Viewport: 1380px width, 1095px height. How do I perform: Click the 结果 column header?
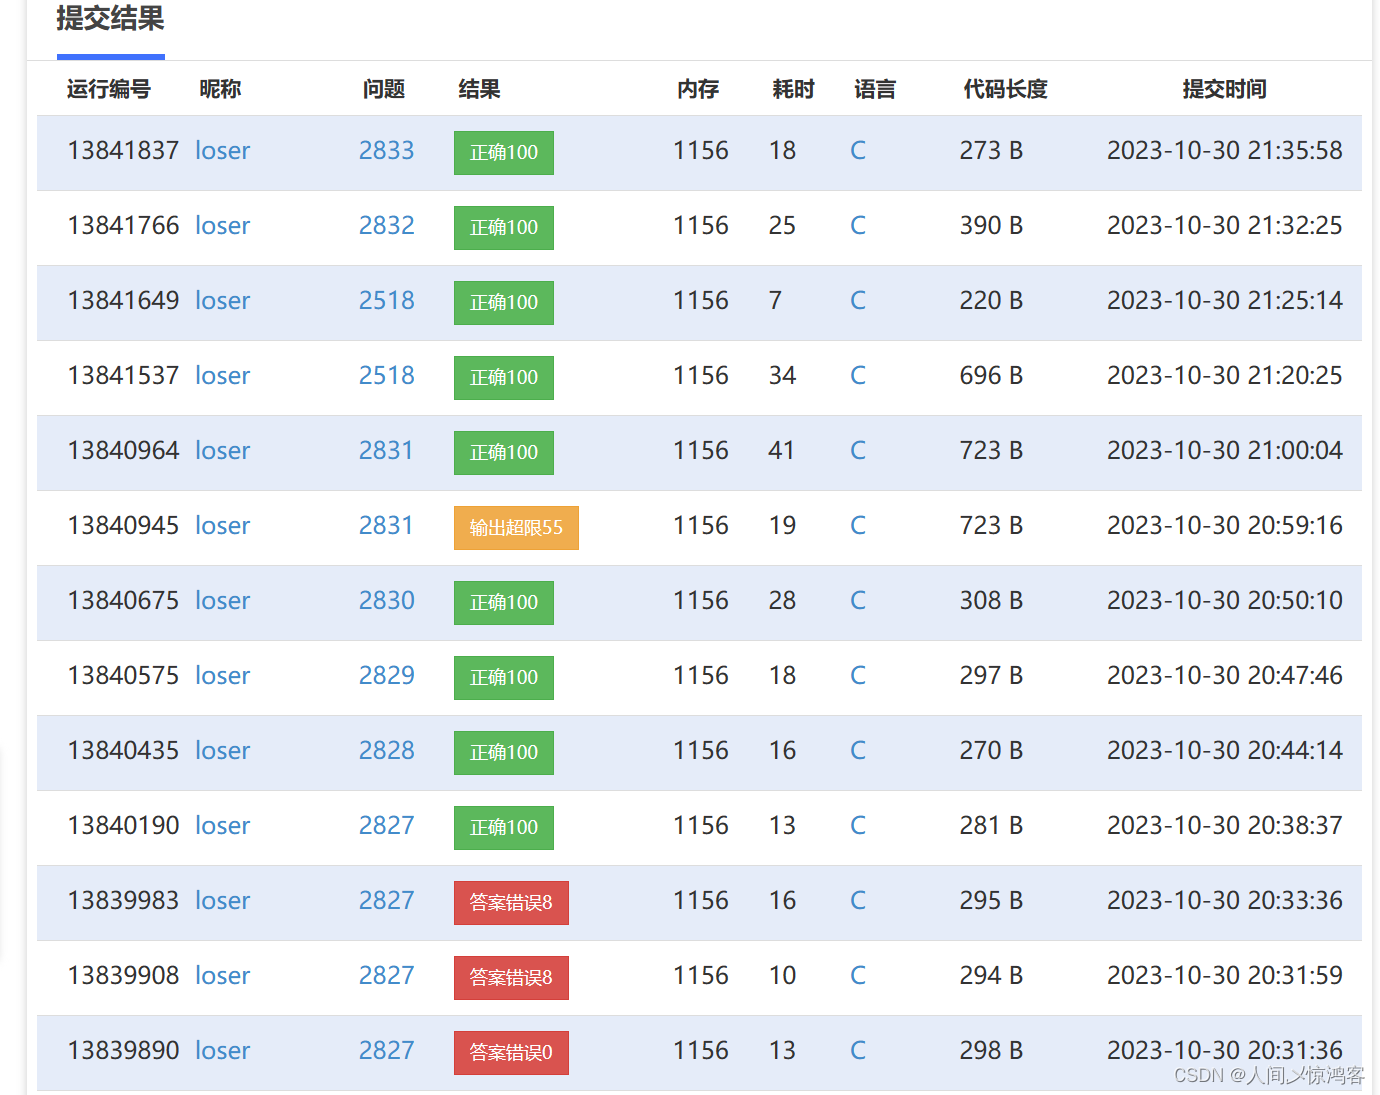tap(479, 89)
